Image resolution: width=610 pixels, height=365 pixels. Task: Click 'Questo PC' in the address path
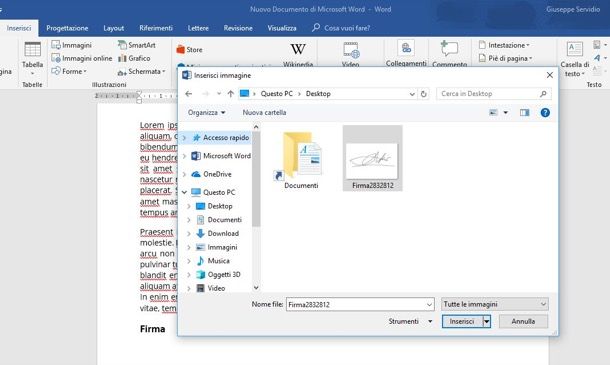pyautogui.click(x=277, y=94)
